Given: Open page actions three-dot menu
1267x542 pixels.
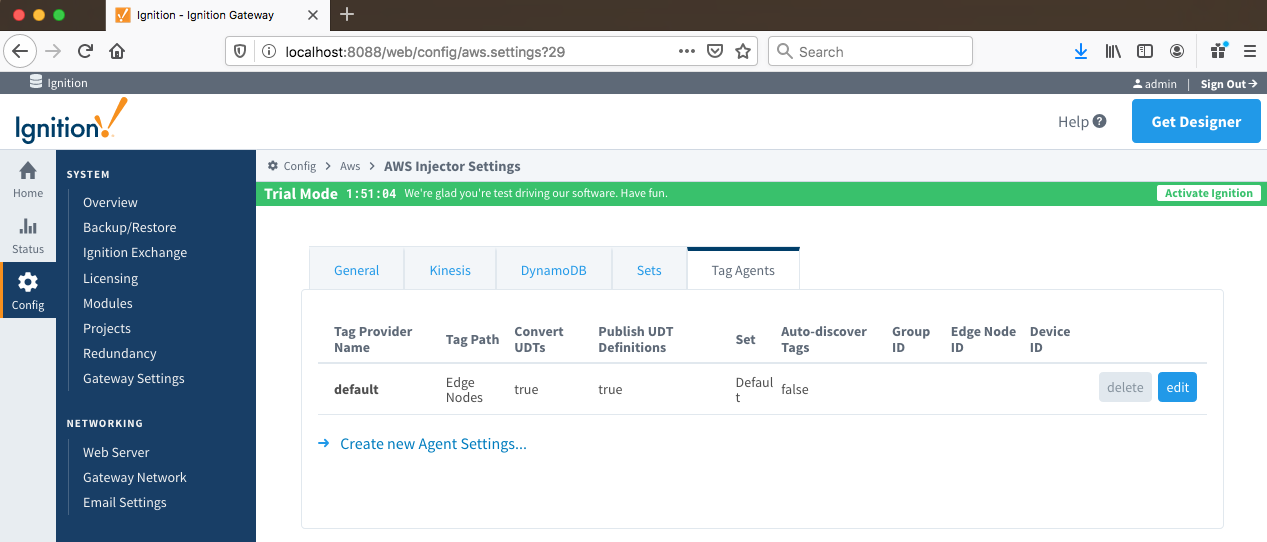Looking at the screenshot, I should tap(687, 51).
